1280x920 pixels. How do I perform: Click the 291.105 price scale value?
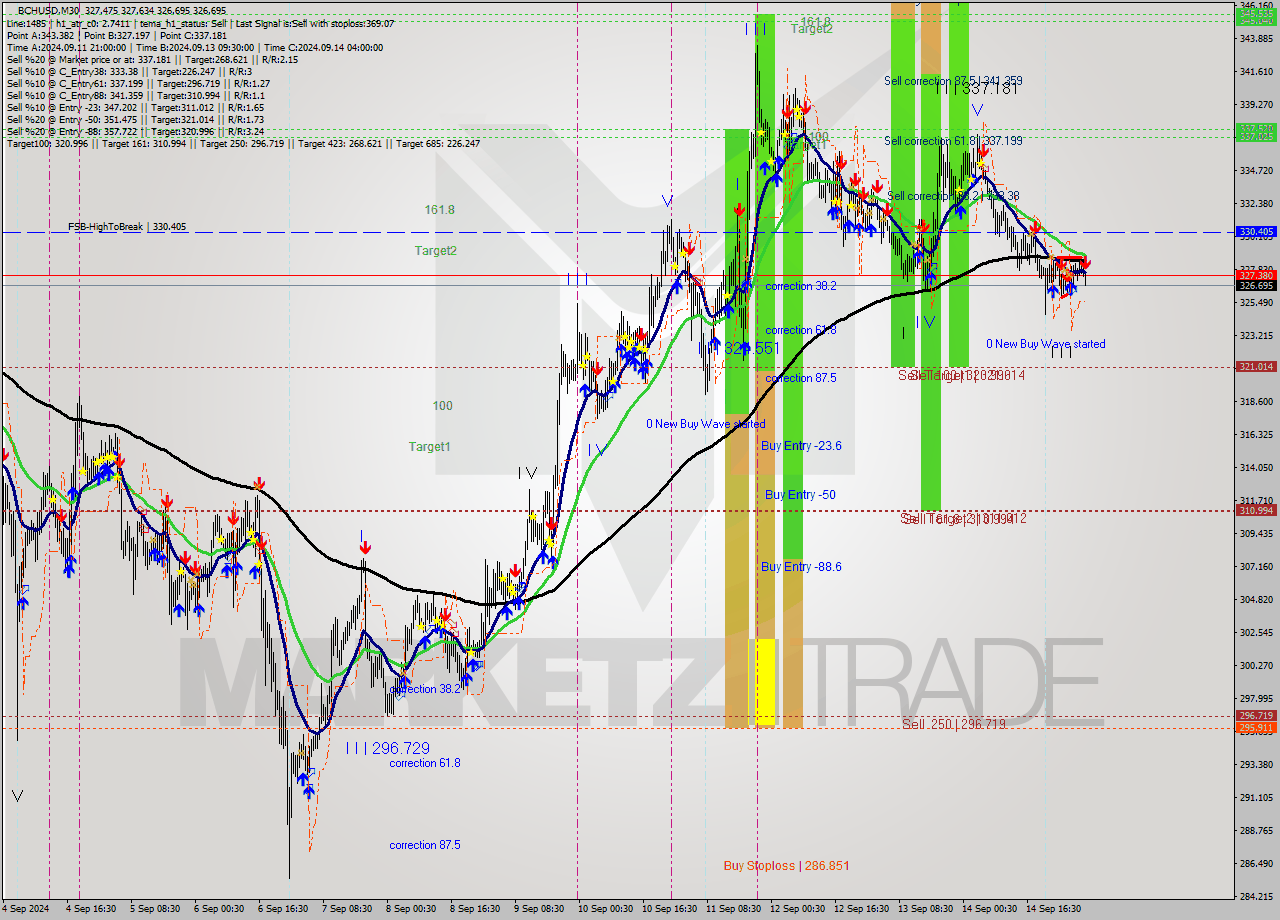(1256, 798)
